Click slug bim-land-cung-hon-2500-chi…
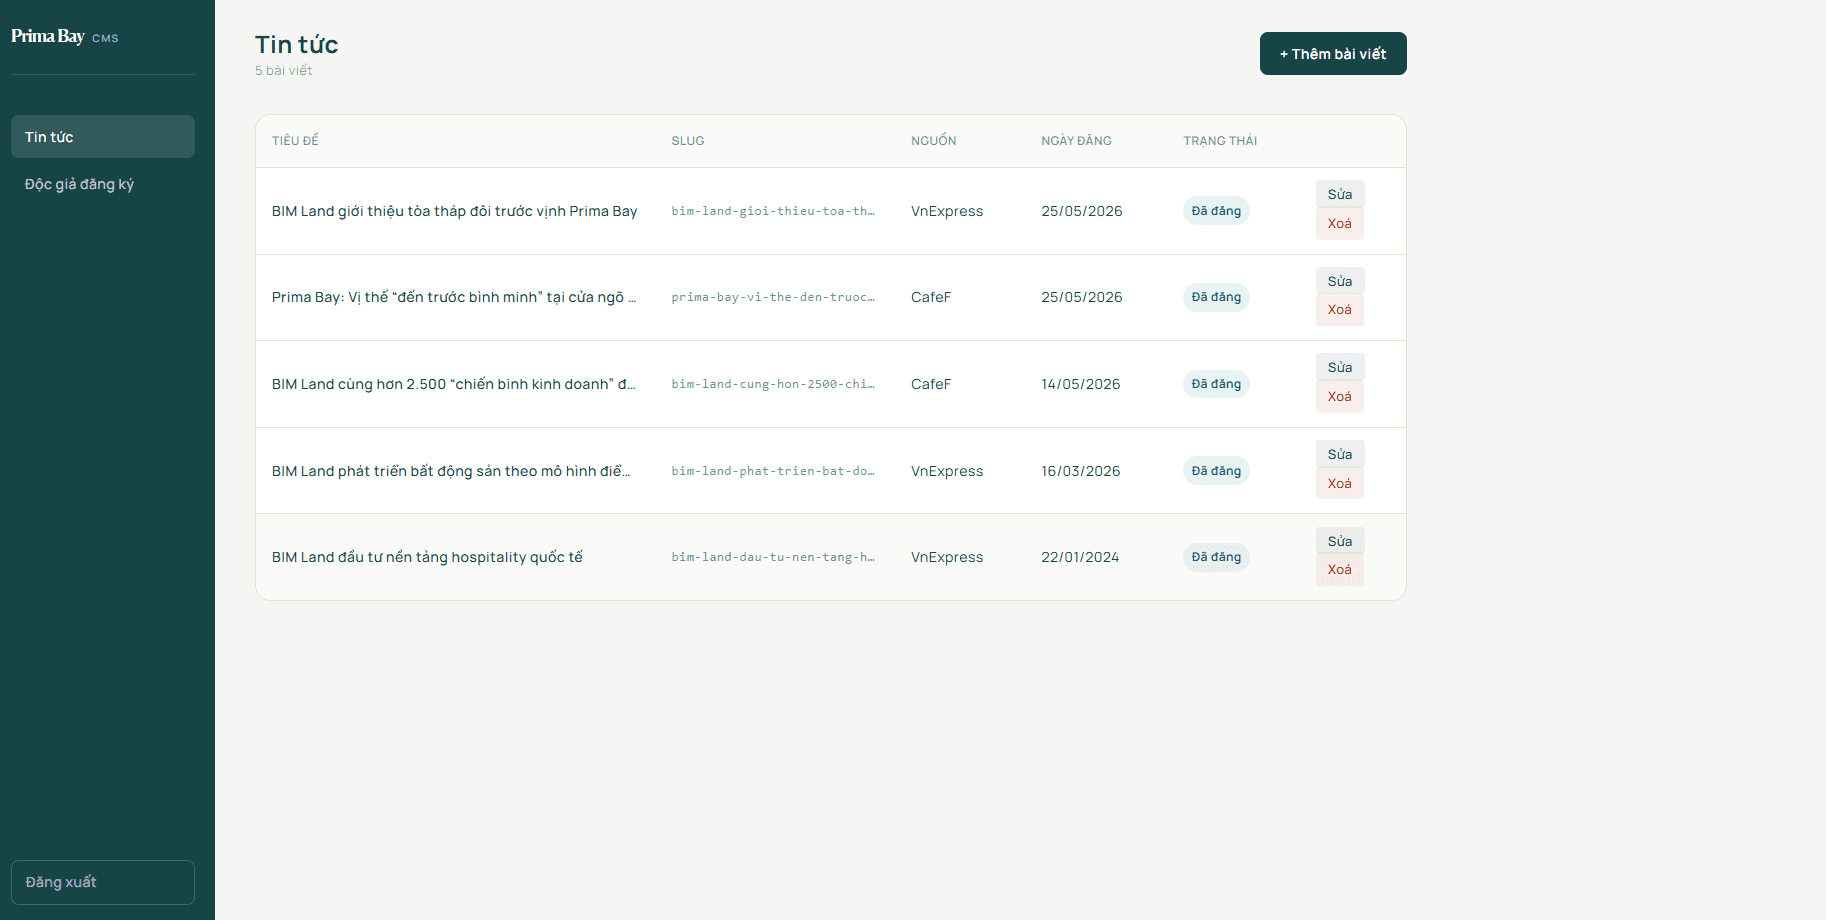 (x=773, y=384)
